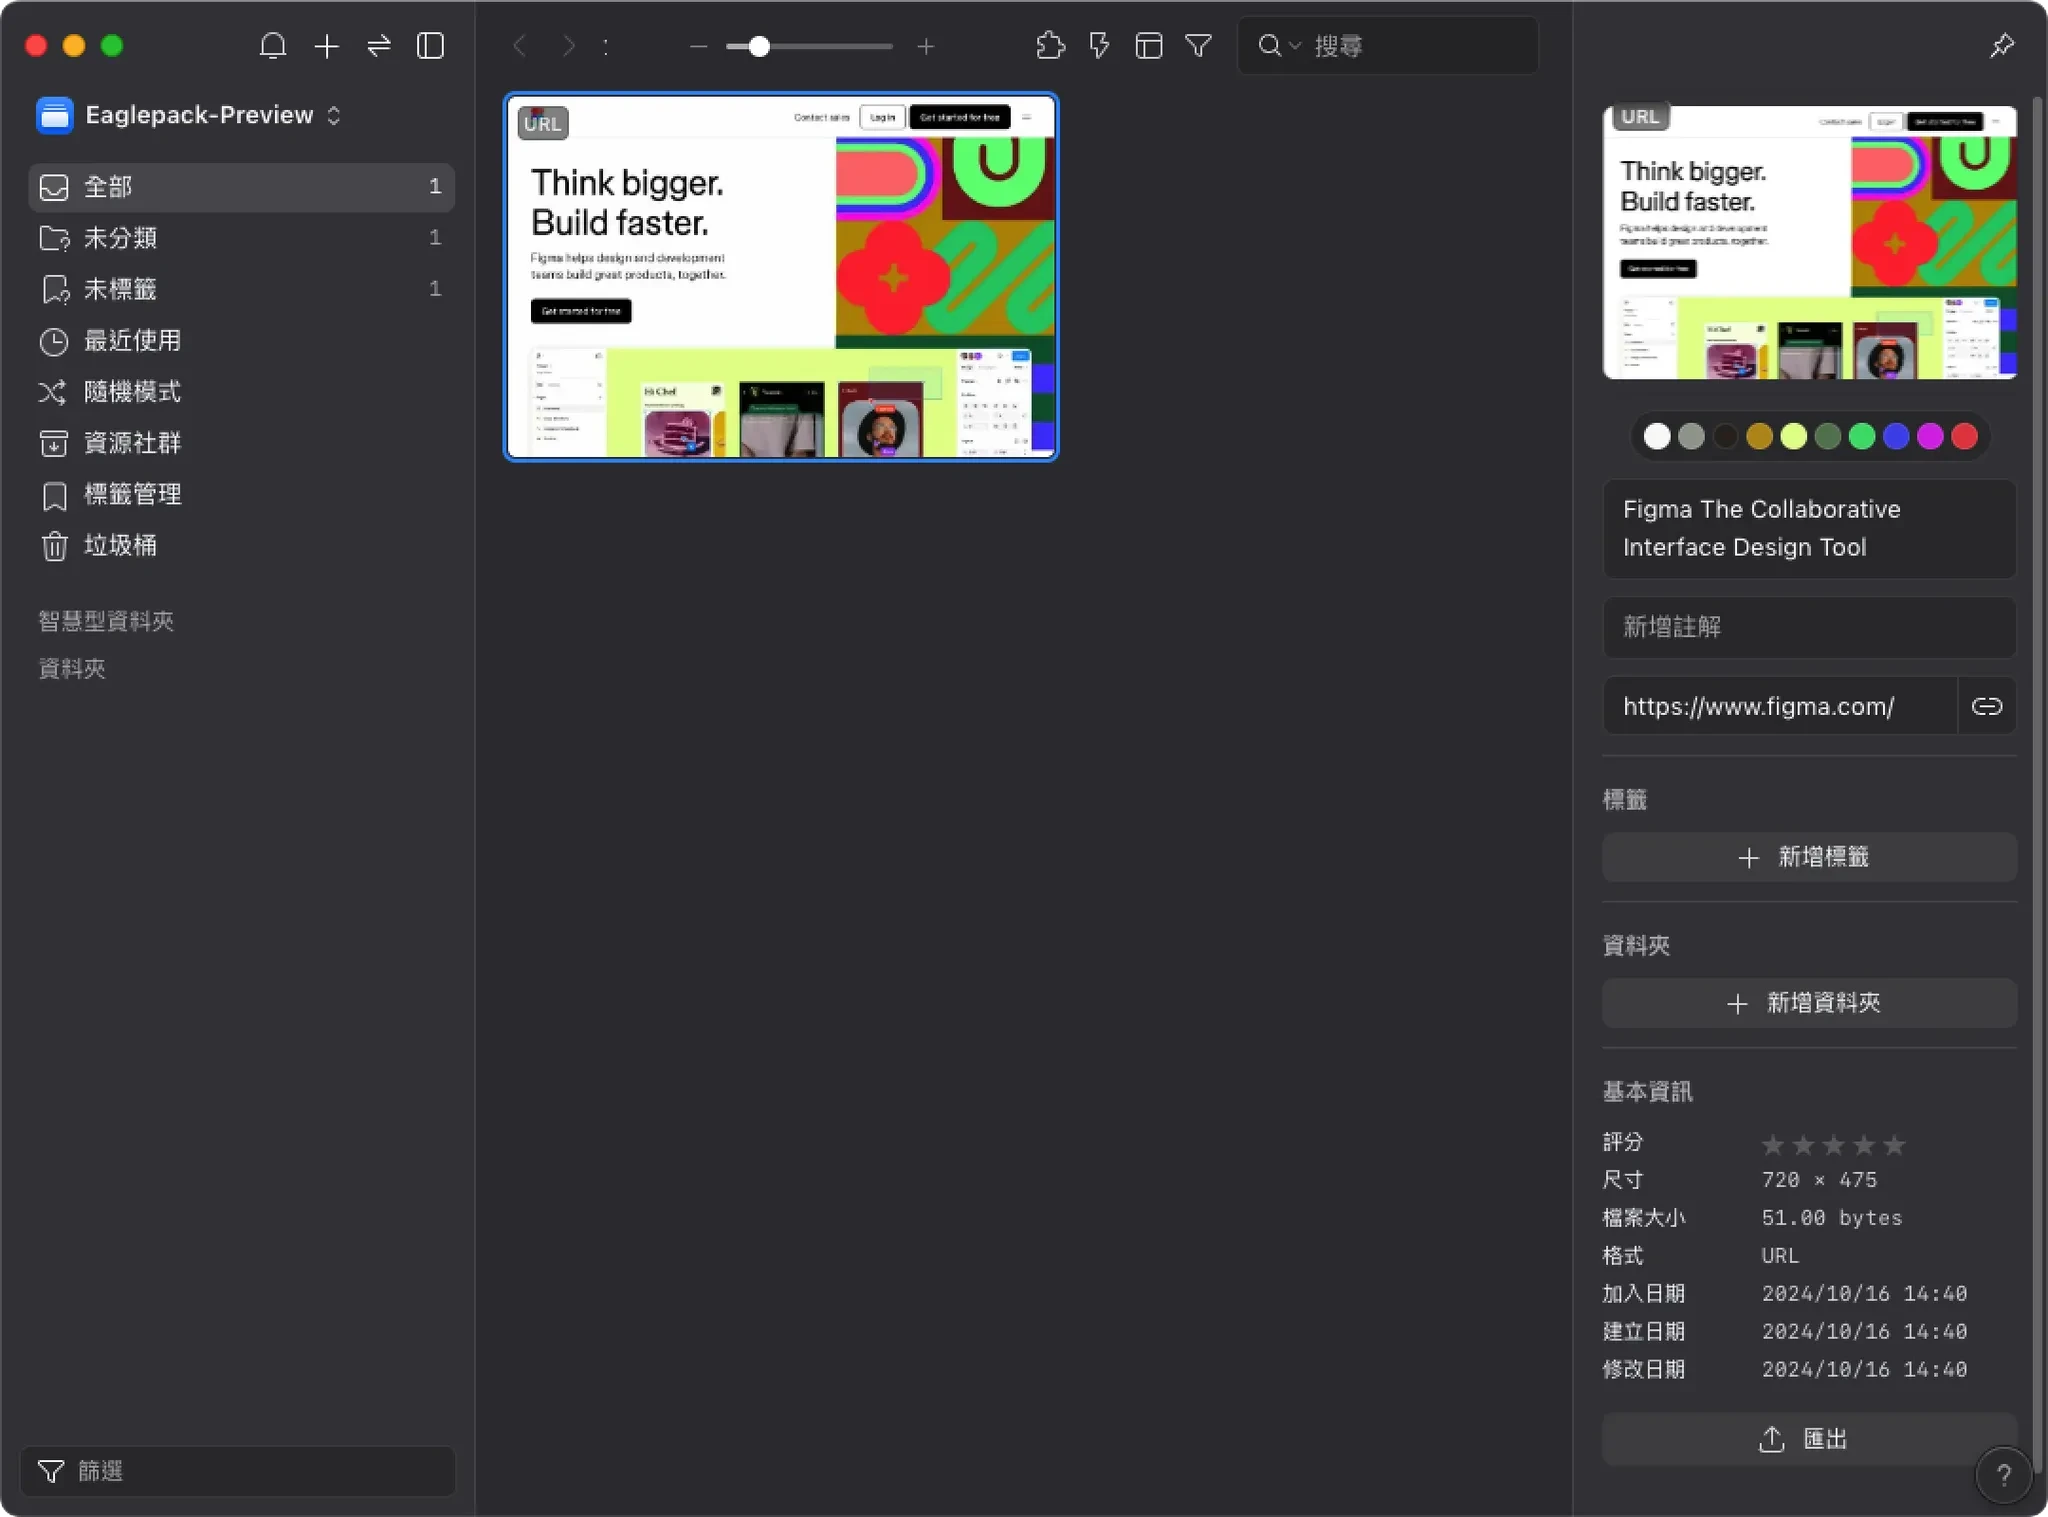
Task: Click the plus add-item icon in sidebar header
Action: click(327, 46)
